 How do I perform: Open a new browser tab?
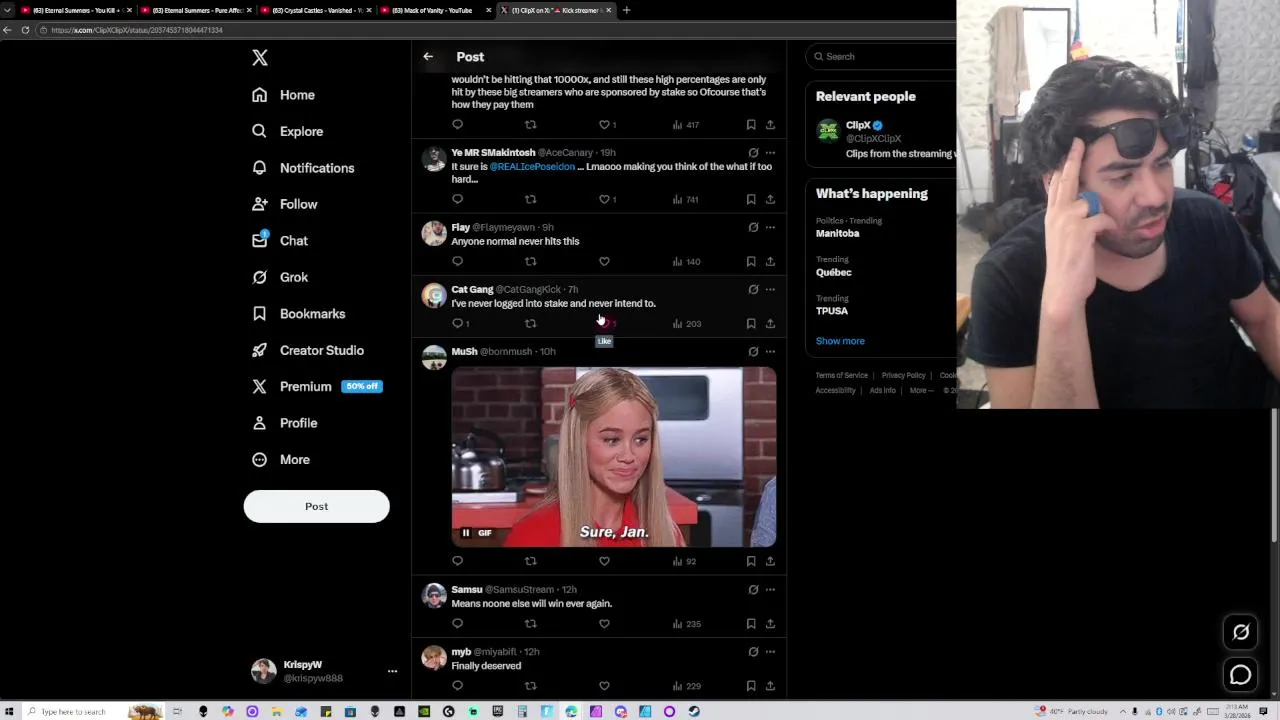626,10
